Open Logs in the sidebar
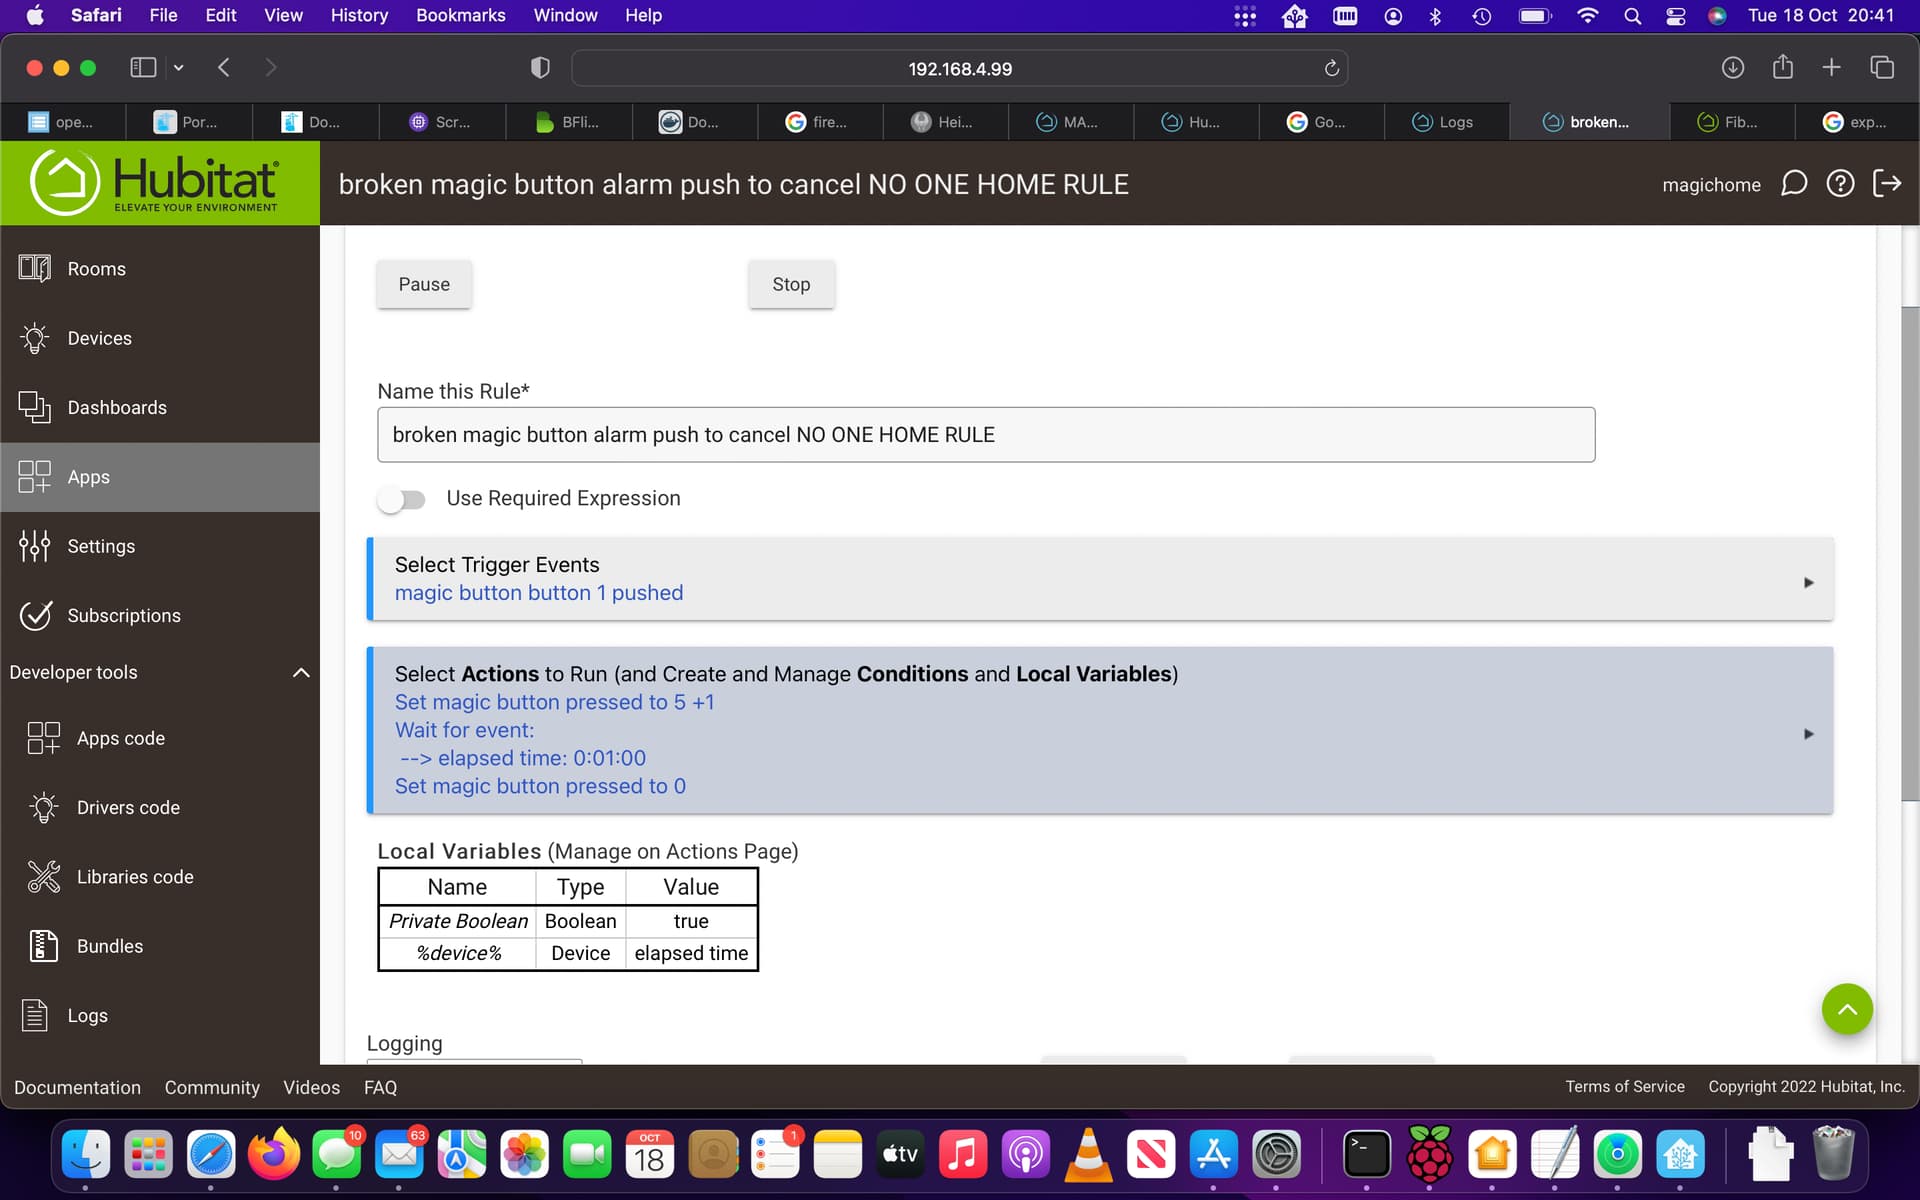The height and width of the screenshot is (1200, 1920). (x=87, y=1015)
